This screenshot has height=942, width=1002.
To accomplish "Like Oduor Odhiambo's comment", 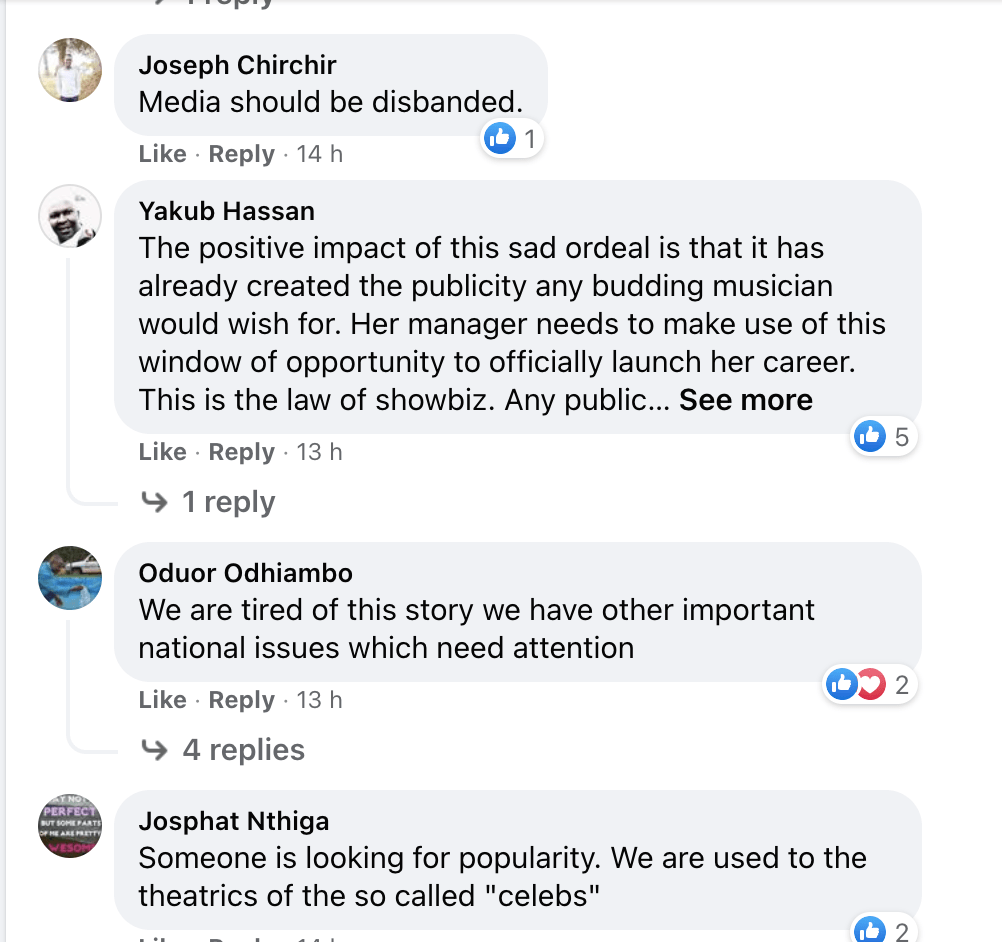I will pyautogui.click(x=162, y=700).
